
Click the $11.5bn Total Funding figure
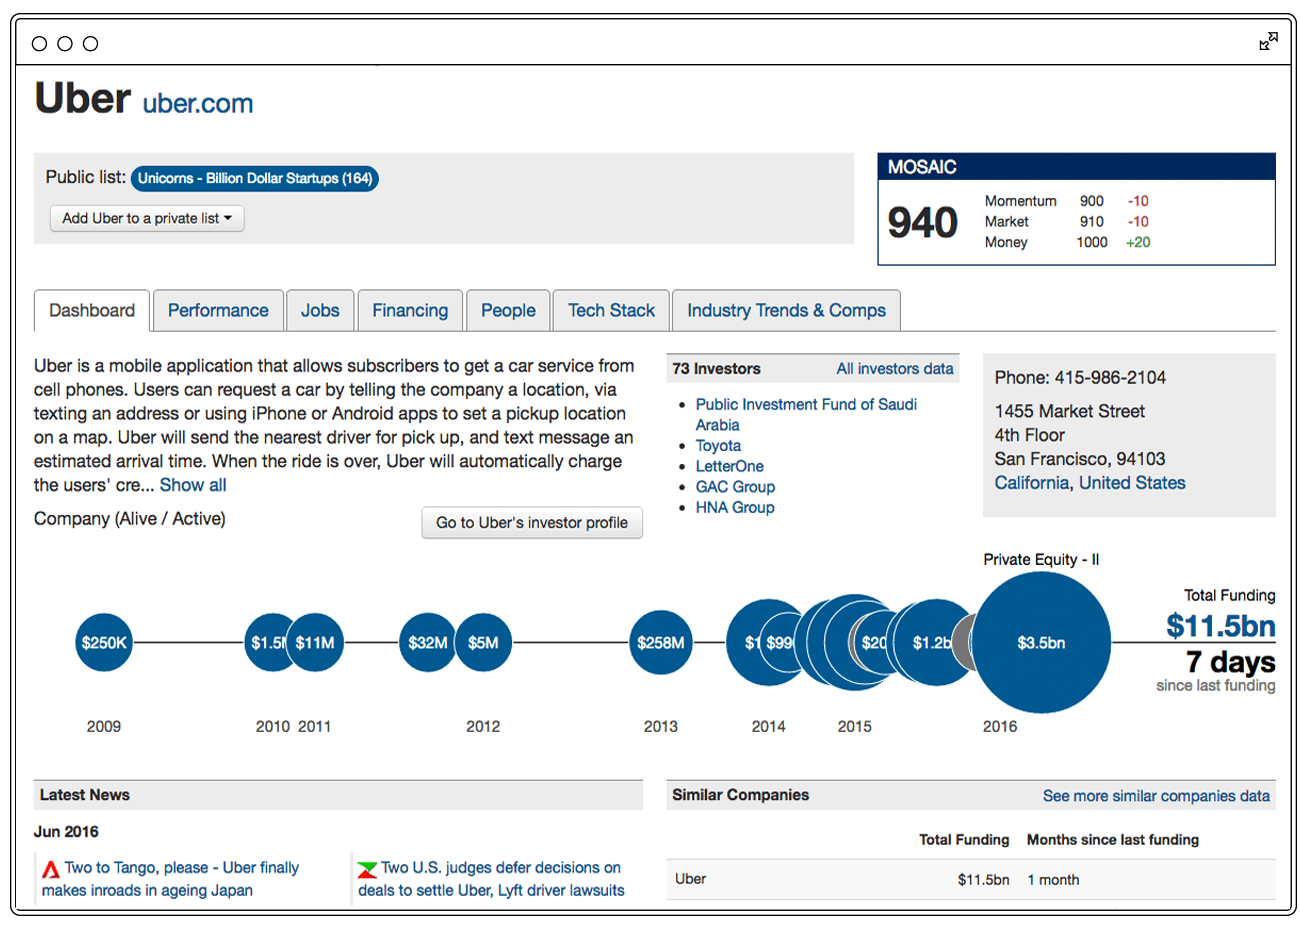point(1220,626)
